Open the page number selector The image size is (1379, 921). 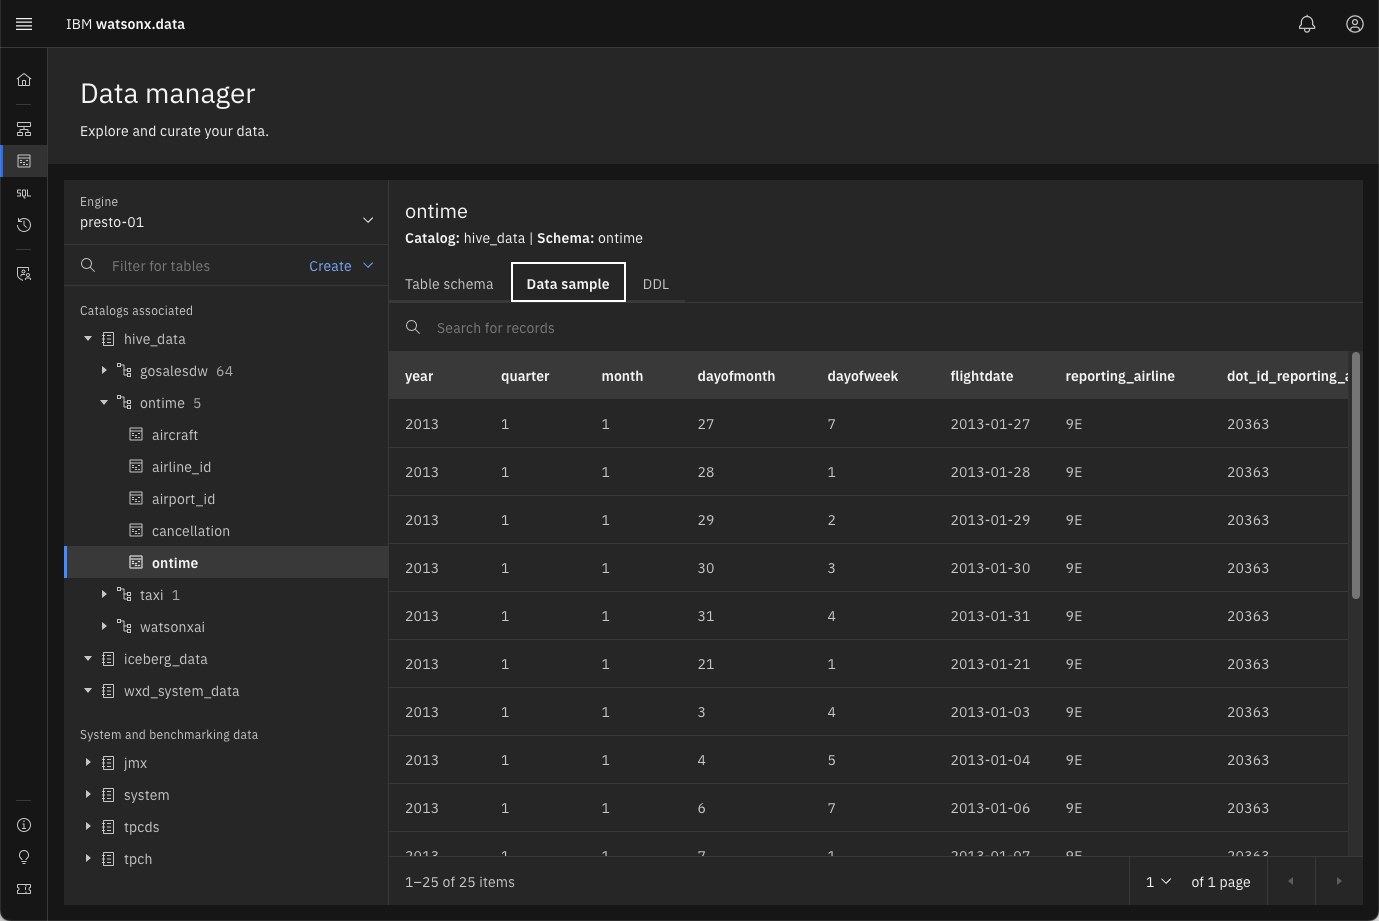click(x=1158, y=881)
